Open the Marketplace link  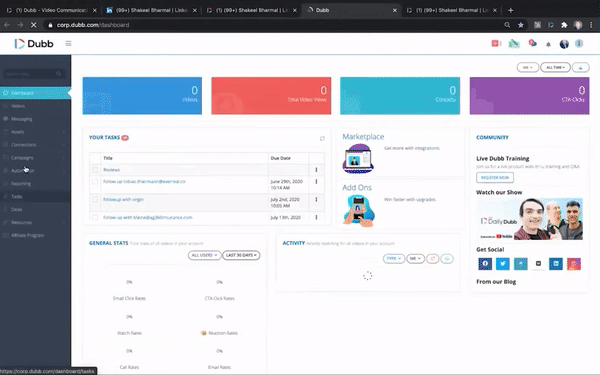click(363, 137)
